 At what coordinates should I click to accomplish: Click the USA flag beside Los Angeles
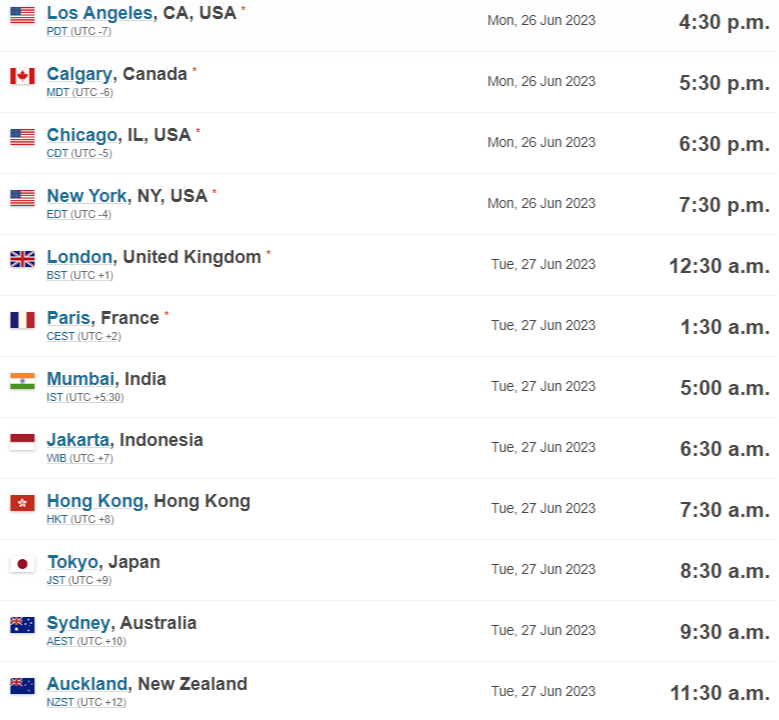[x=22, y=15]
